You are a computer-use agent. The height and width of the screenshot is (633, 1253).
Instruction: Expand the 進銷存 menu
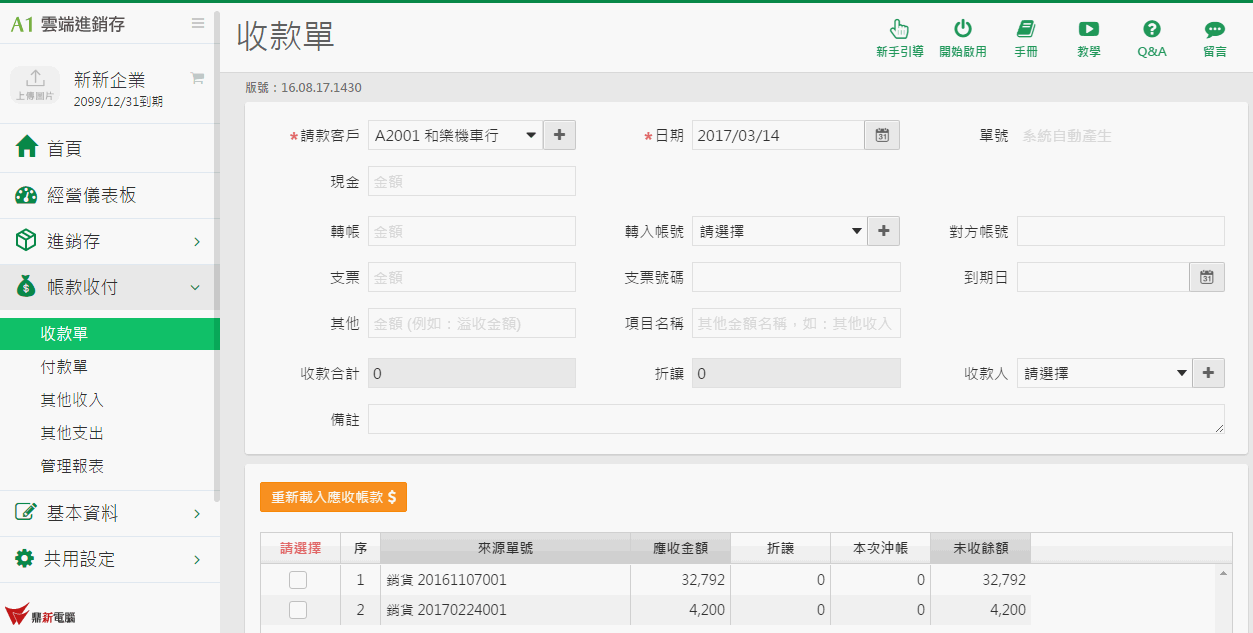click(x=109, y=241)
